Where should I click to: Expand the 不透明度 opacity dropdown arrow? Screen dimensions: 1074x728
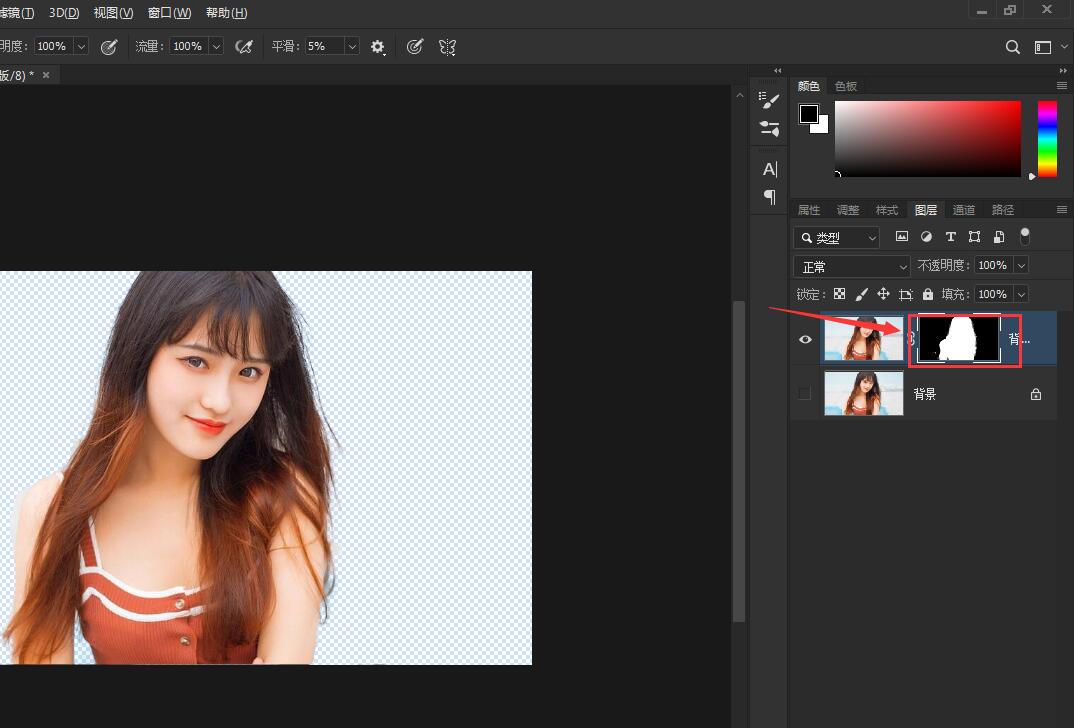click(x=1021, y=266)
